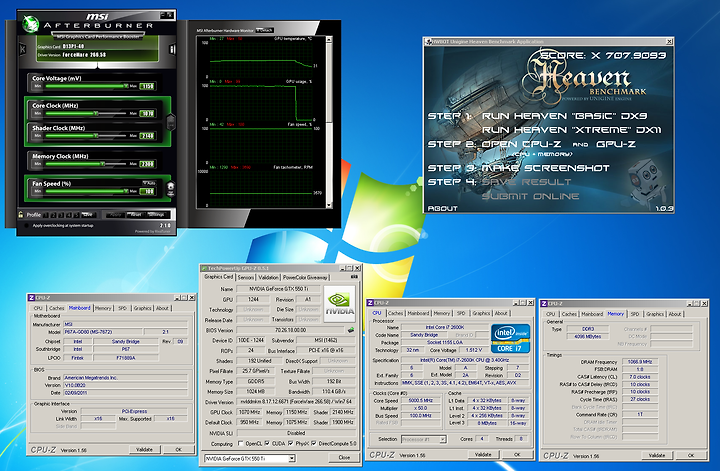Enable Apply overclocking at system startup
The width and height of the screenshot is (720, 471).
(26, 225)
